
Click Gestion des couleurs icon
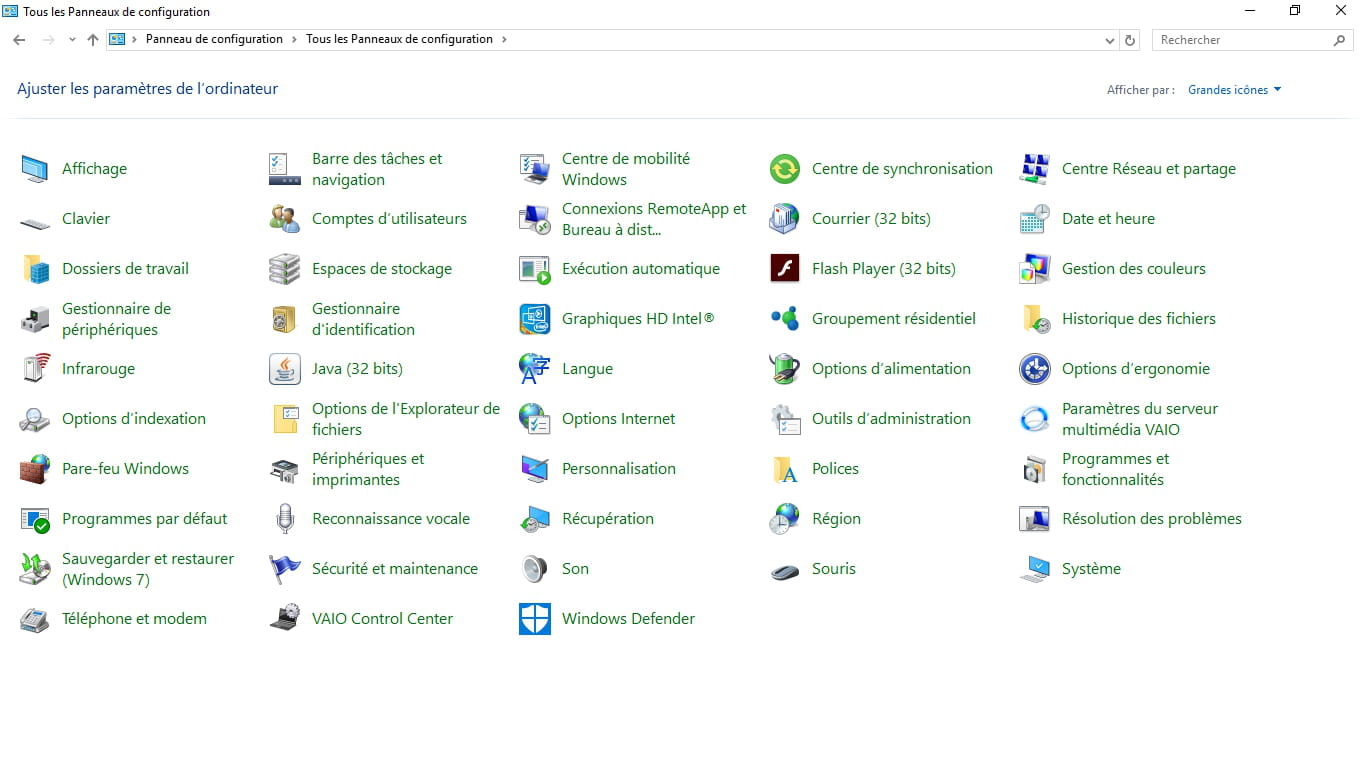[1035, 269]
